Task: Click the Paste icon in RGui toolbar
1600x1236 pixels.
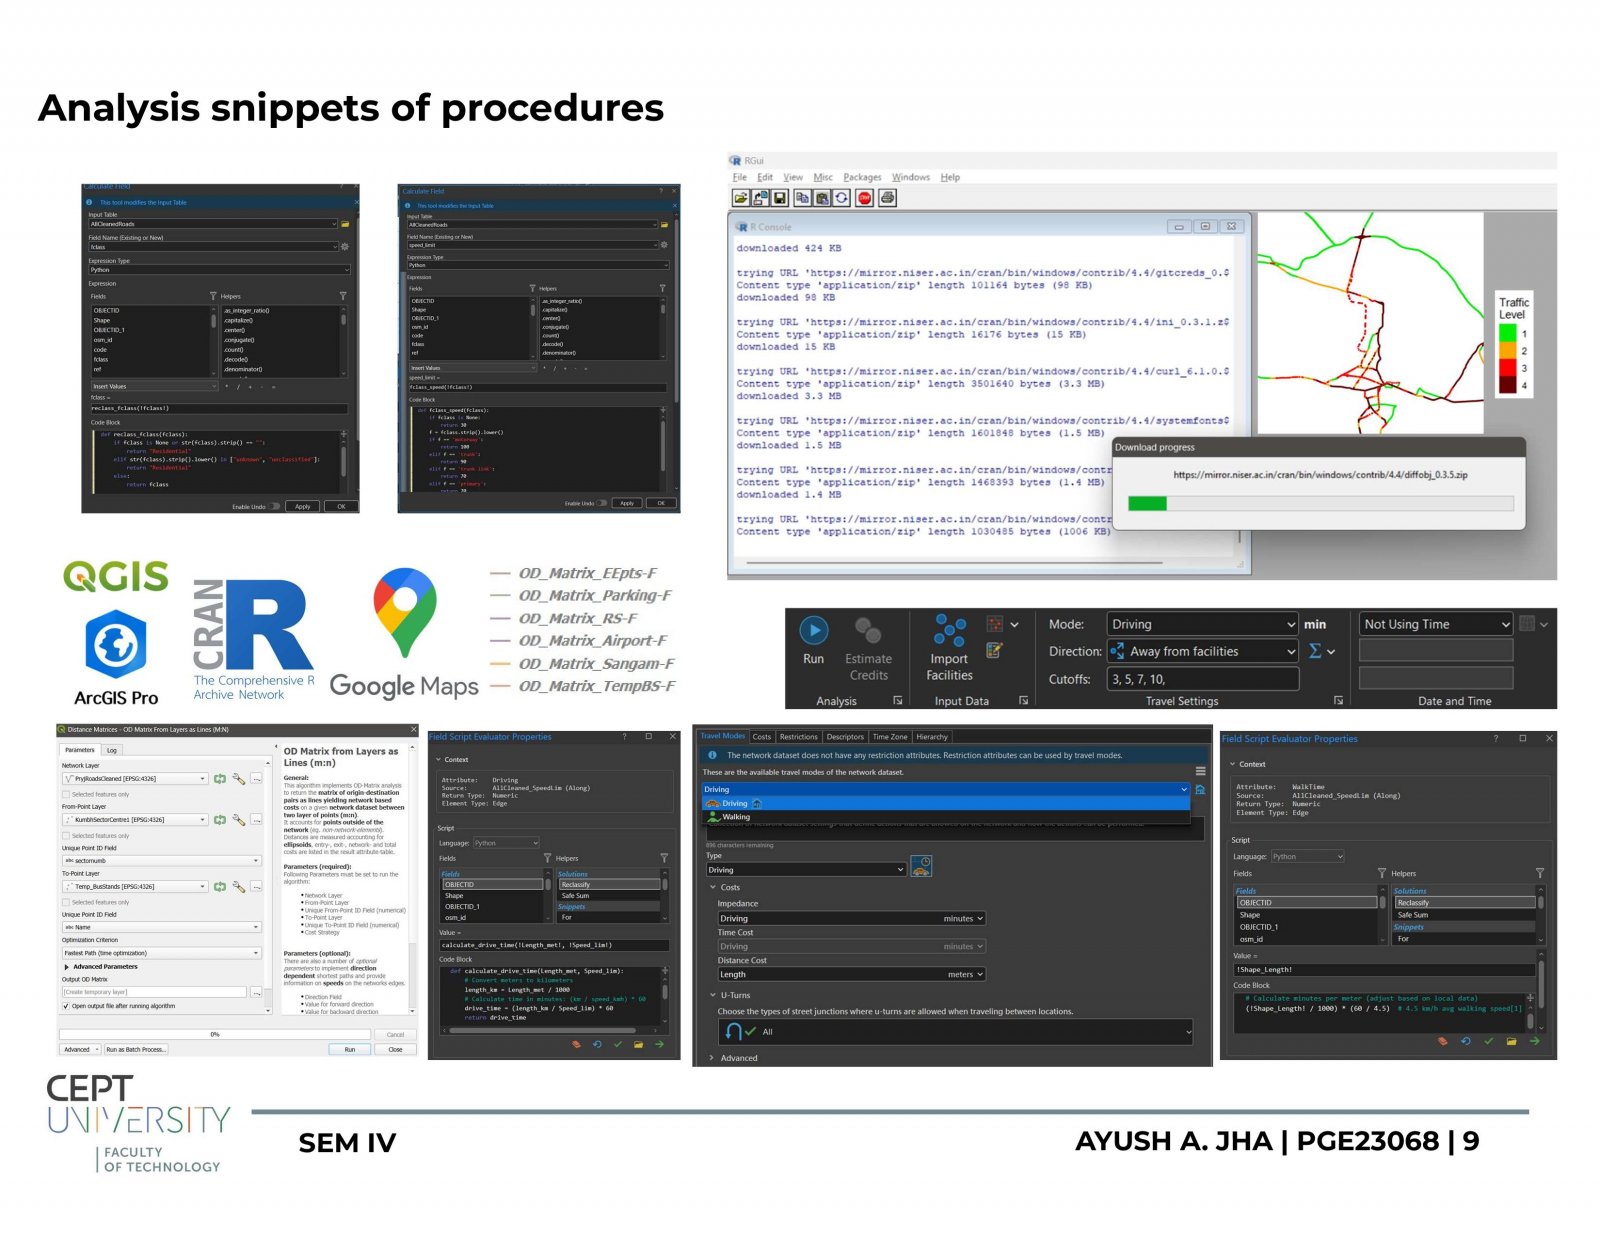Action: 822,198
